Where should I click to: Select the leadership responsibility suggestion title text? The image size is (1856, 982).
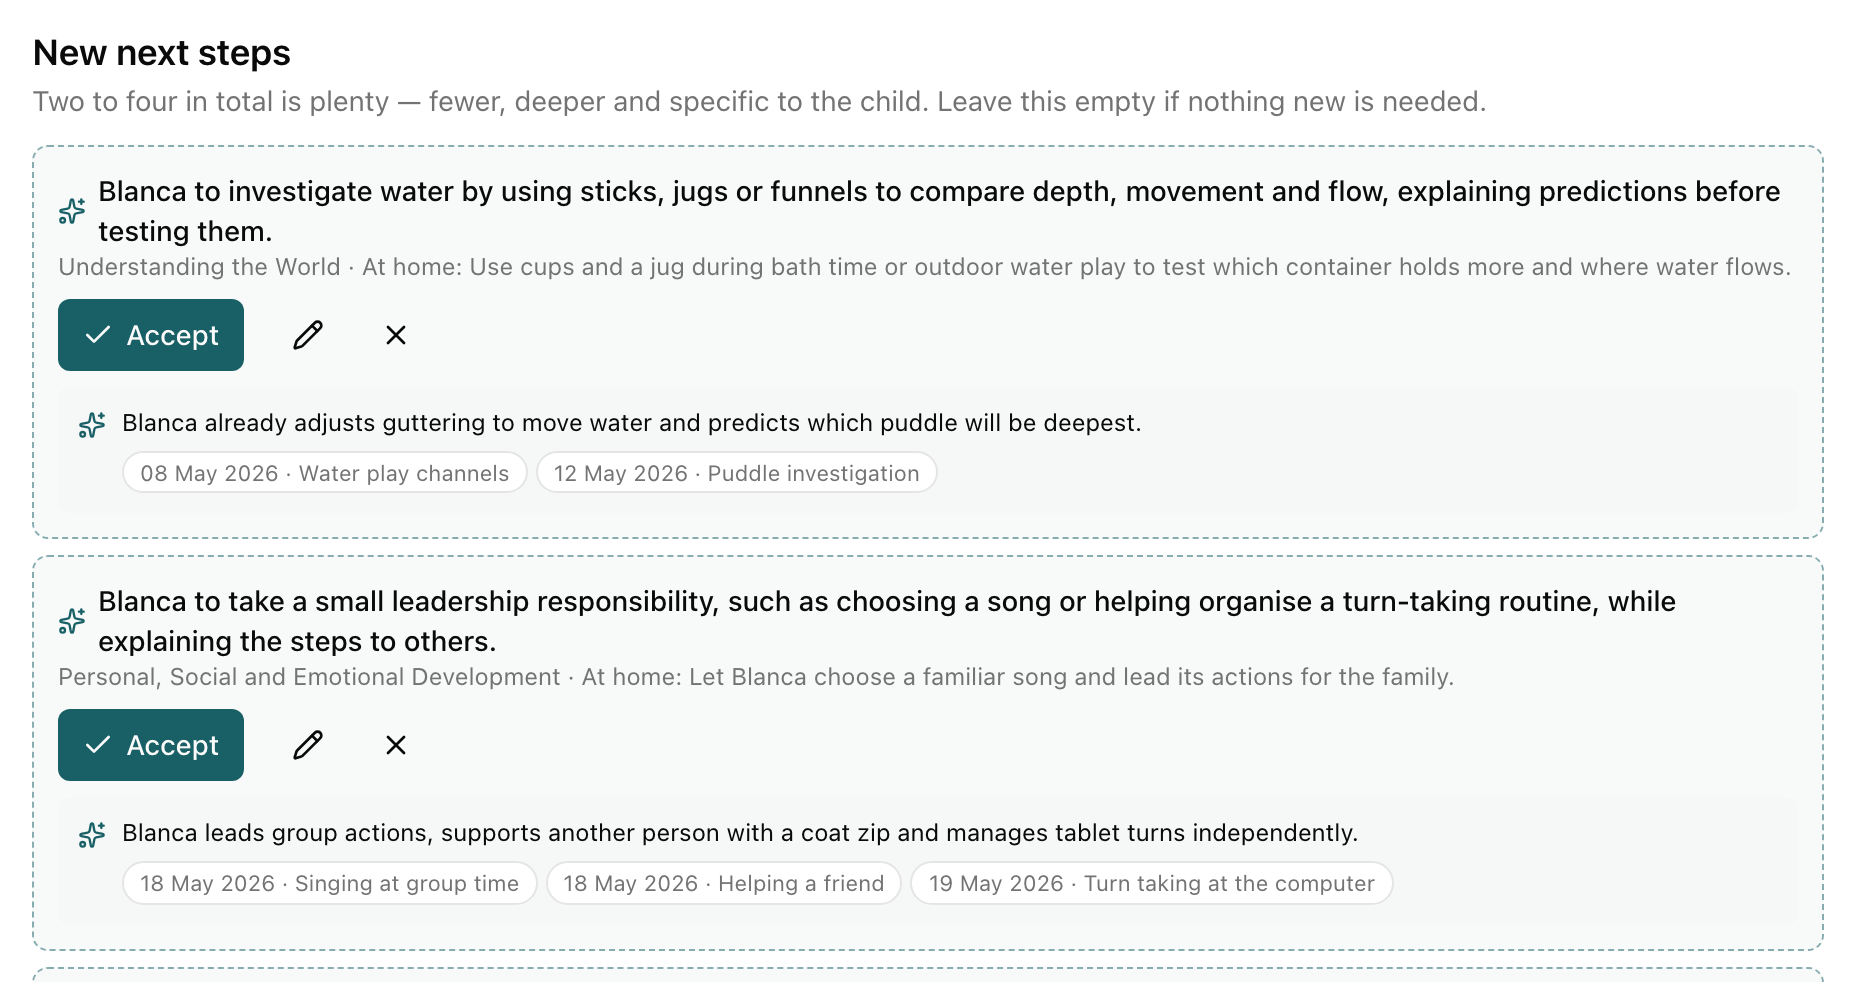pyautogui.click(x=887, y=621)
